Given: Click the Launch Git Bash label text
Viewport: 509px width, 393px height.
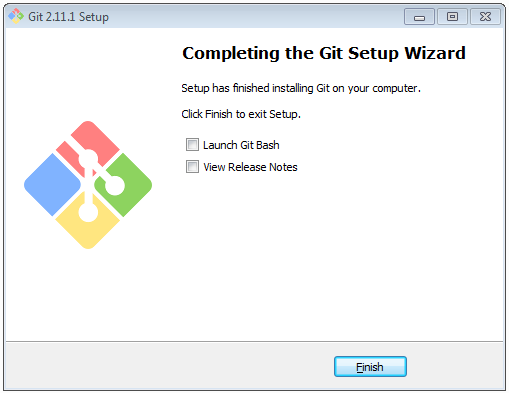Looking at the screenshot, I should pyautogui.click(x=241, y=145).
